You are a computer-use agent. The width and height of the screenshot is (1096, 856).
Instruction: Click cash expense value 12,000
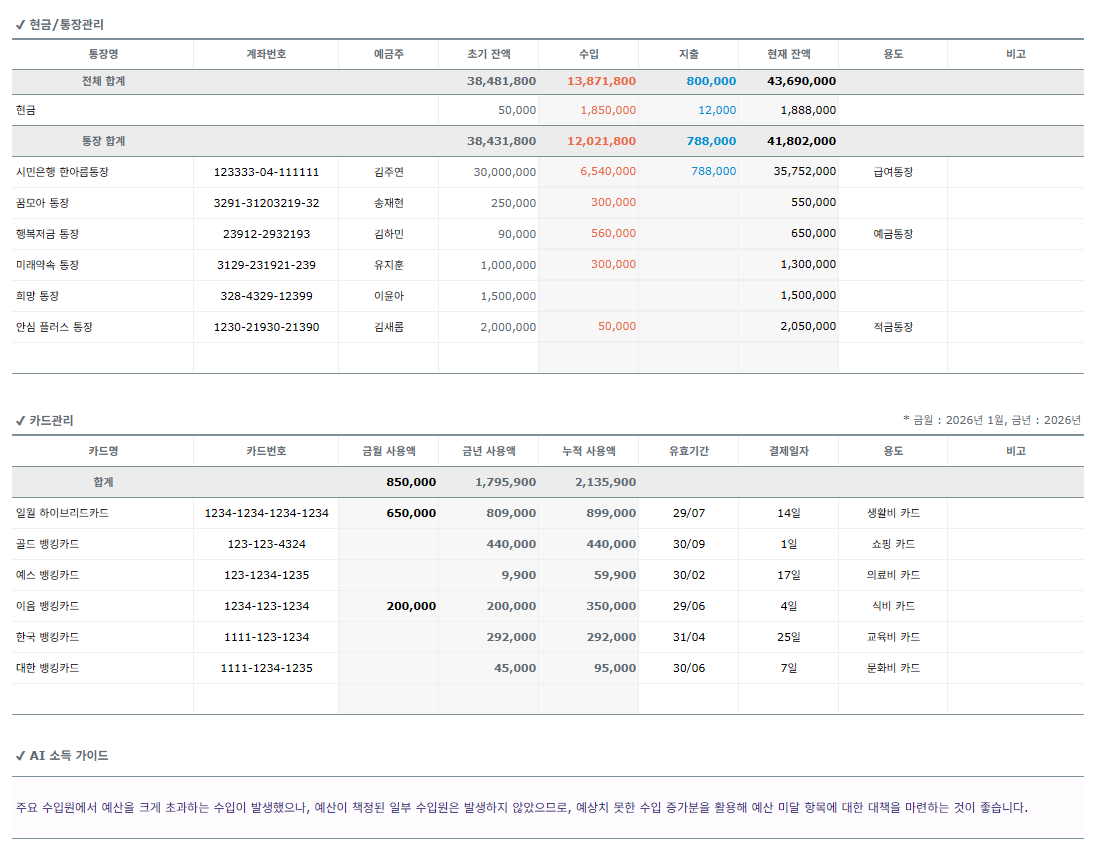pos(717,110)
